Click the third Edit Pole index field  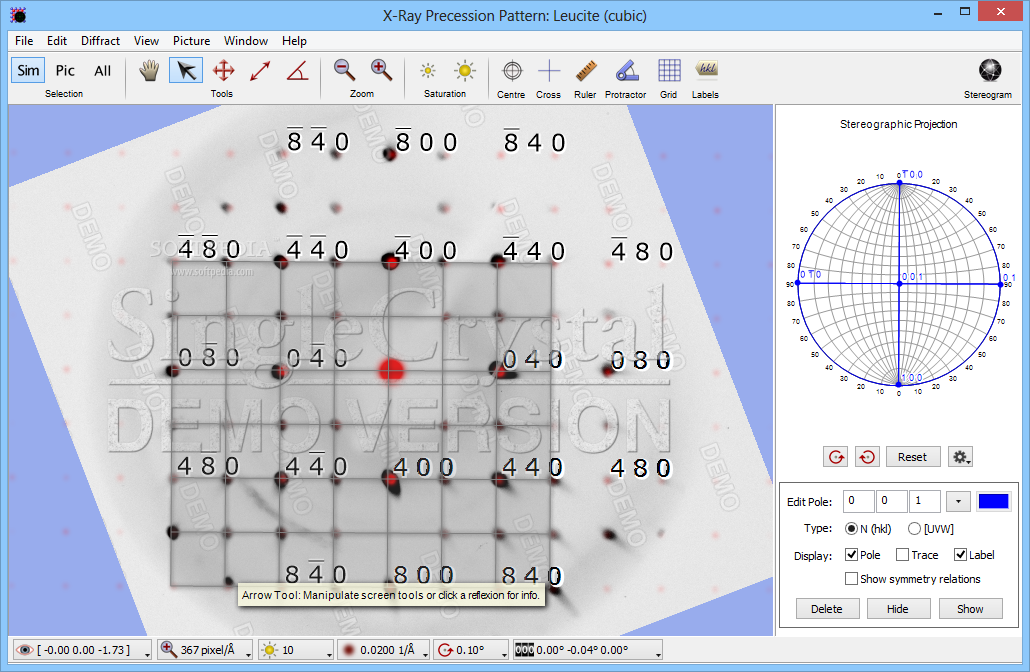point(924,501)
